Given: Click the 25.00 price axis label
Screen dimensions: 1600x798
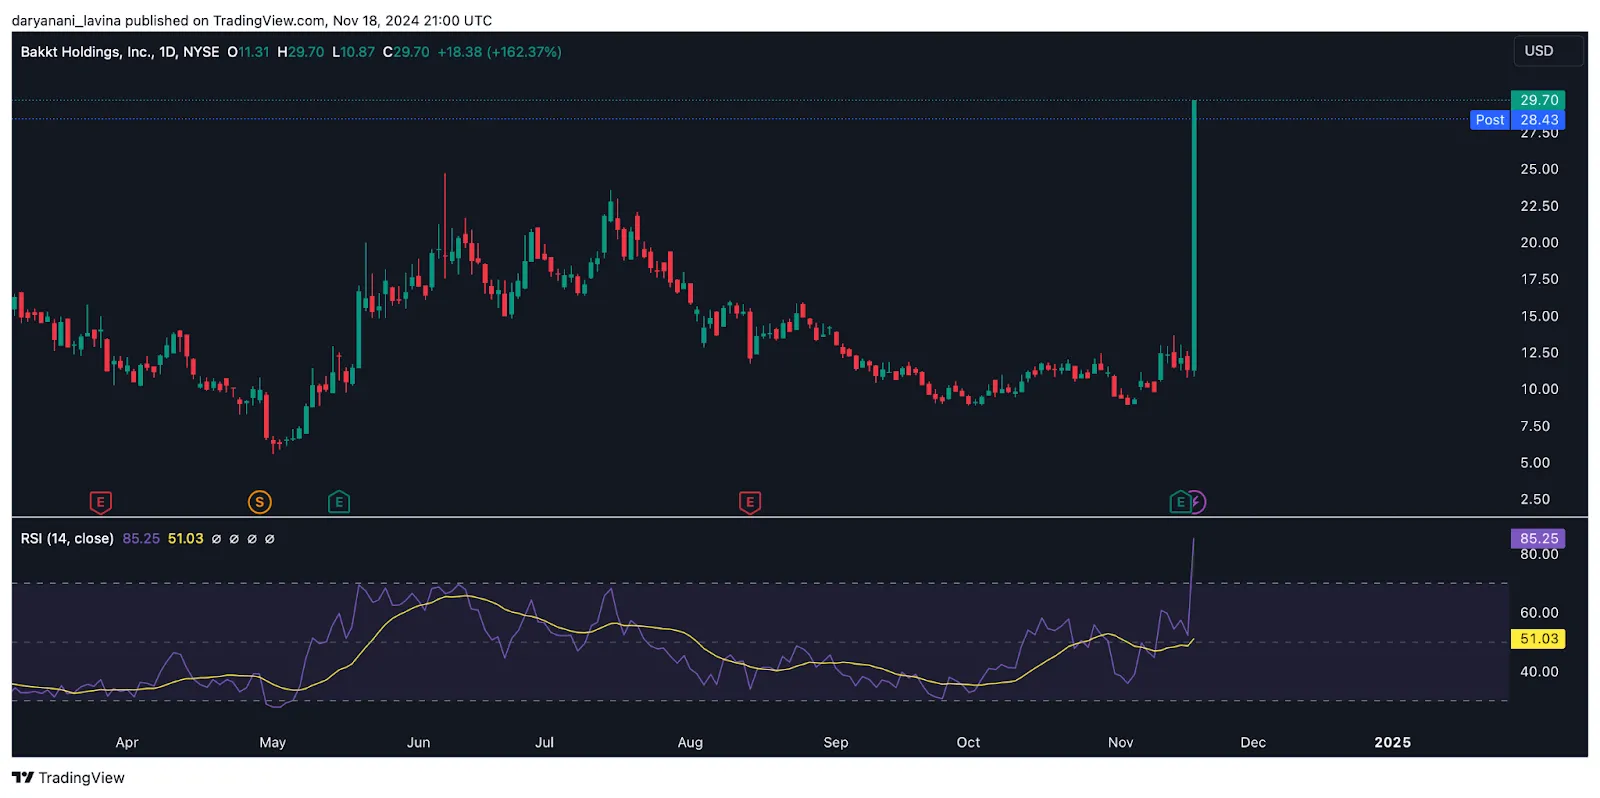Looking at the screenshot, I should click(x=1539, y=169).
